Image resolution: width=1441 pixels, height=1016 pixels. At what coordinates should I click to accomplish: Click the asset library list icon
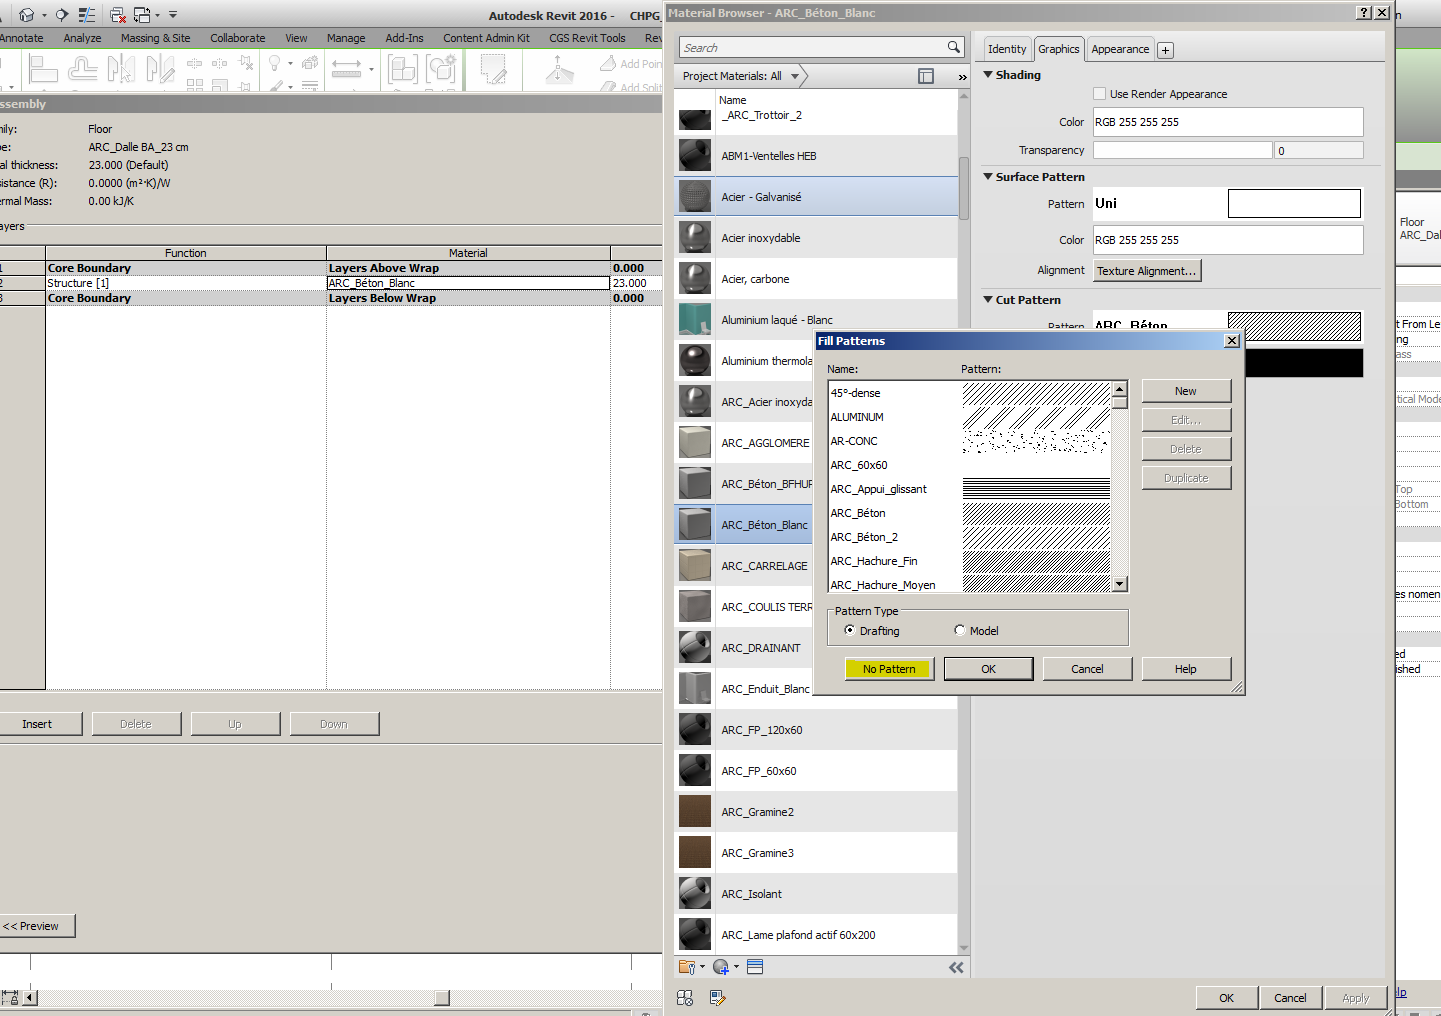pos(754,966)
